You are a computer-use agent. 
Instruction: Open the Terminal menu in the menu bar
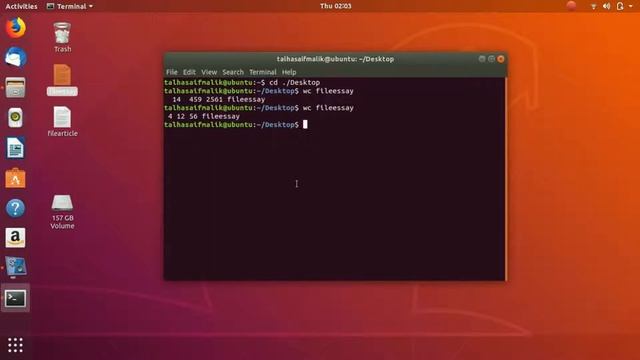pos(263,72)
